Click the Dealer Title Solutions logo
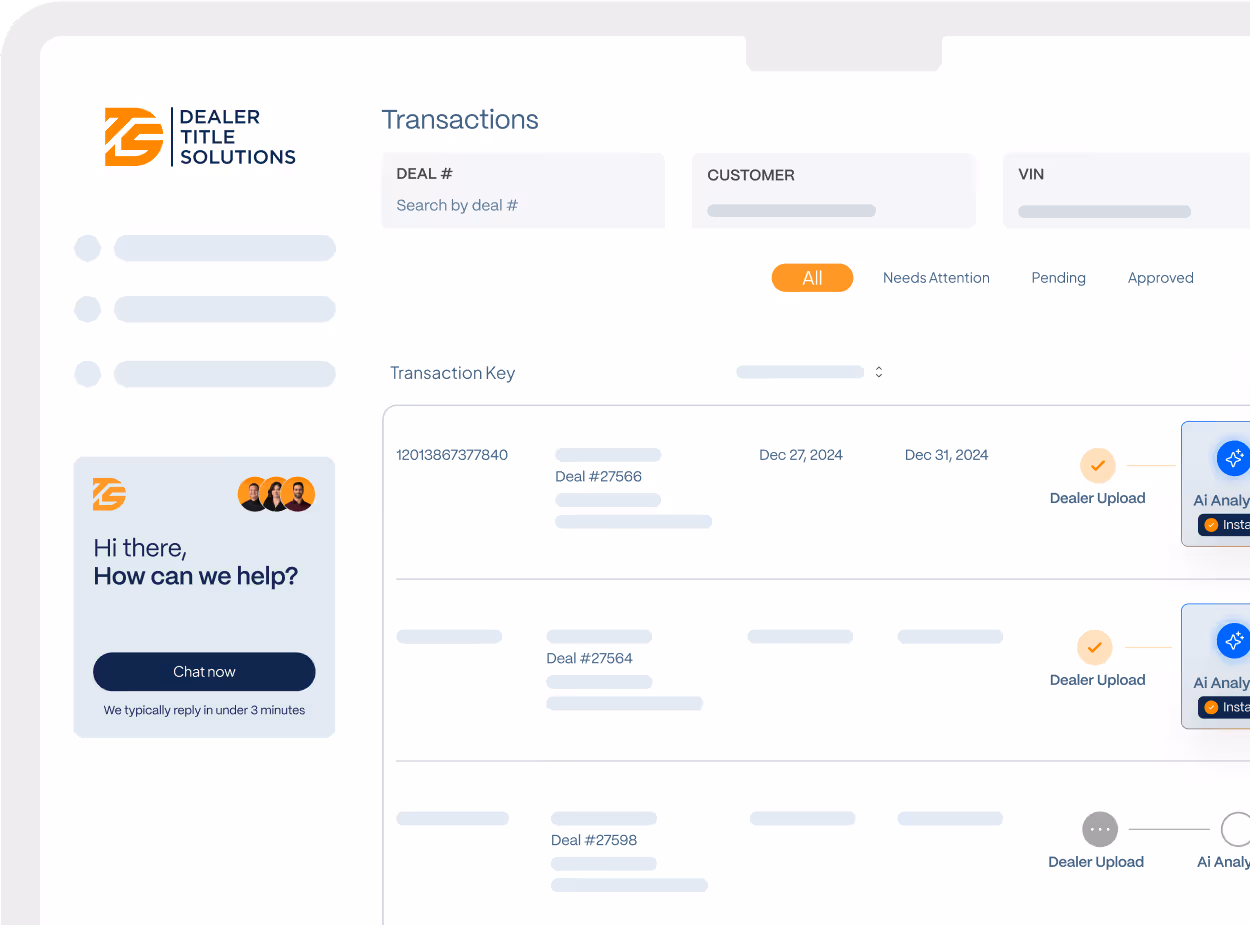 click(x=200, y=137)
